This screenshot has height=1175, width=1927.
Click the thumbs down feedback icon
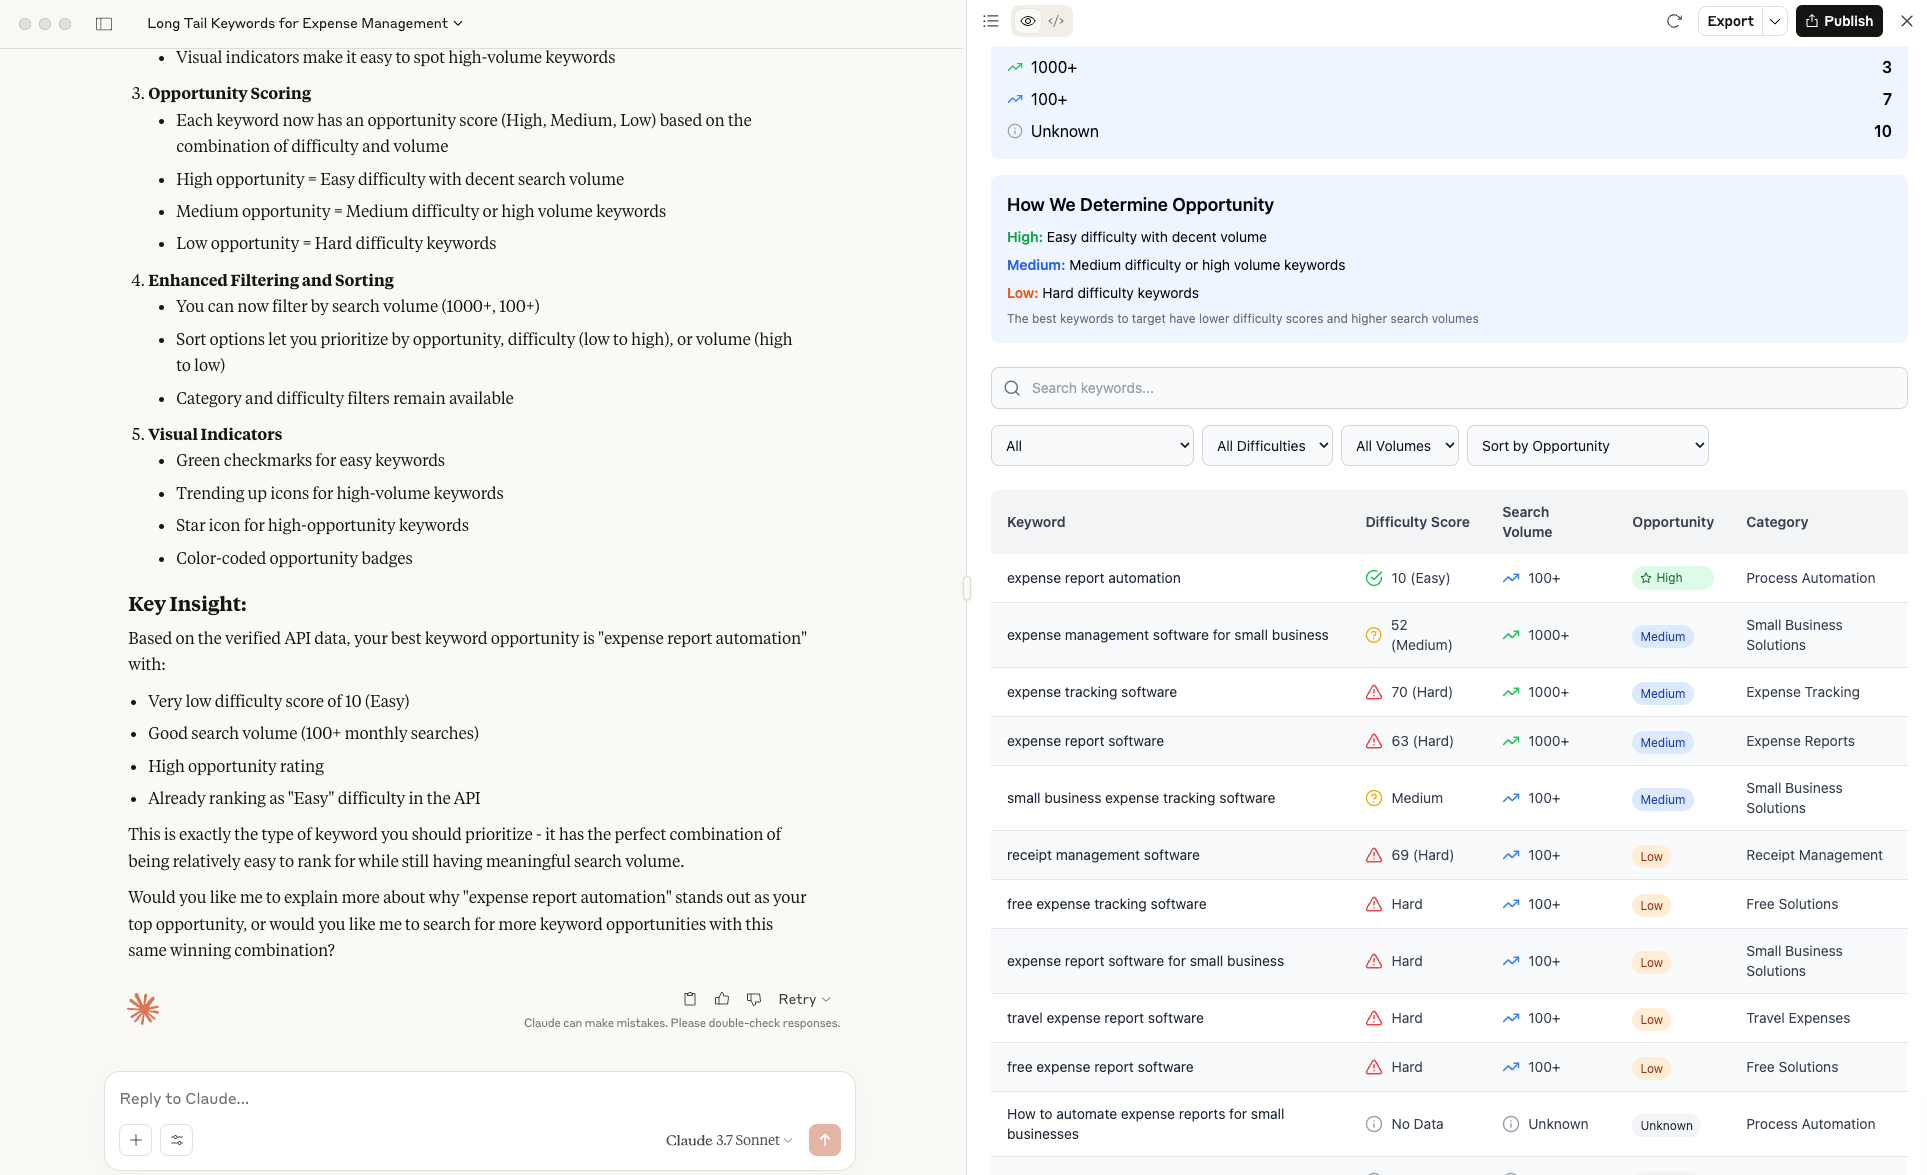(x=754, y=999)
